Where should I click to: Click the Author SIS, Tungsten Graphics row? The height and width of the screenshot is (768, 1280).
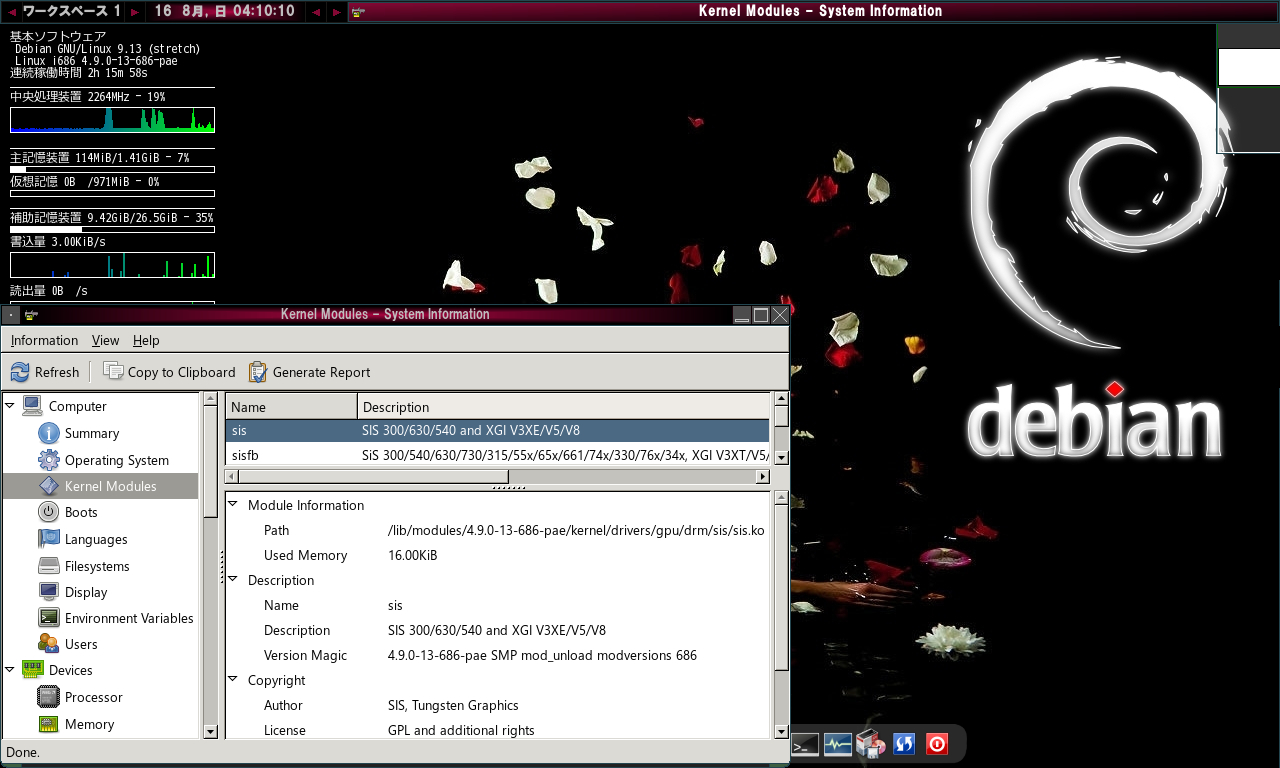click(x=497, y=705)
